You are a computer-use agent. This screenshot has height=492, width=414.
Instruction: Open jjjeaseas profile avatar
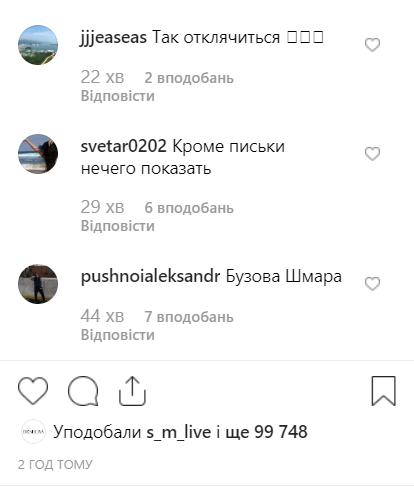(38, 45)
